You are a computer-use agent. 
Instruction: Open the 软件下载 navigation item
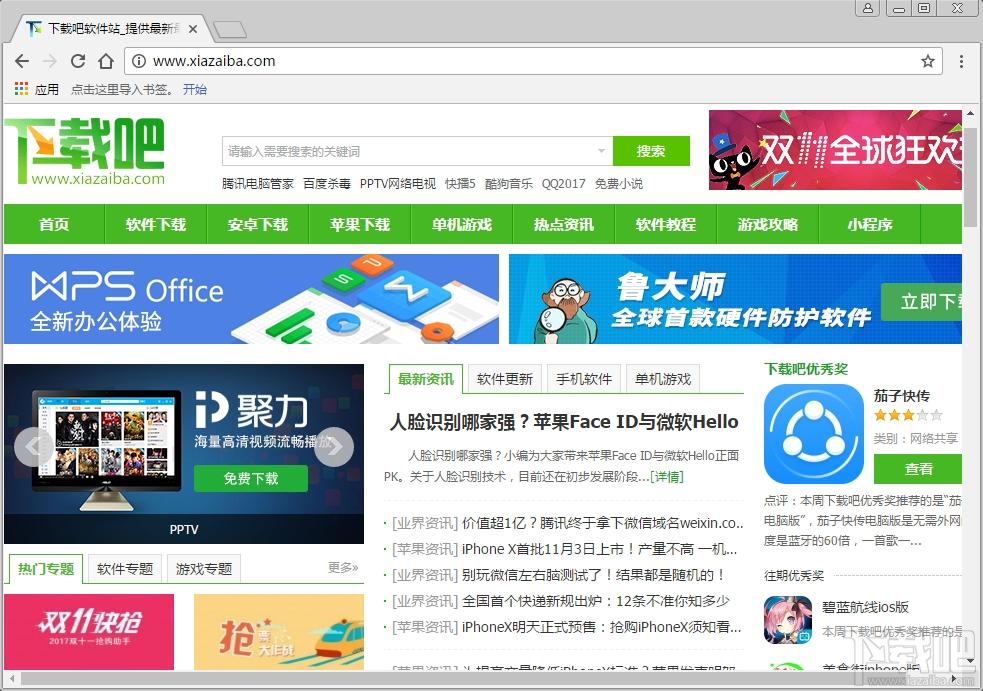point(155,224)
